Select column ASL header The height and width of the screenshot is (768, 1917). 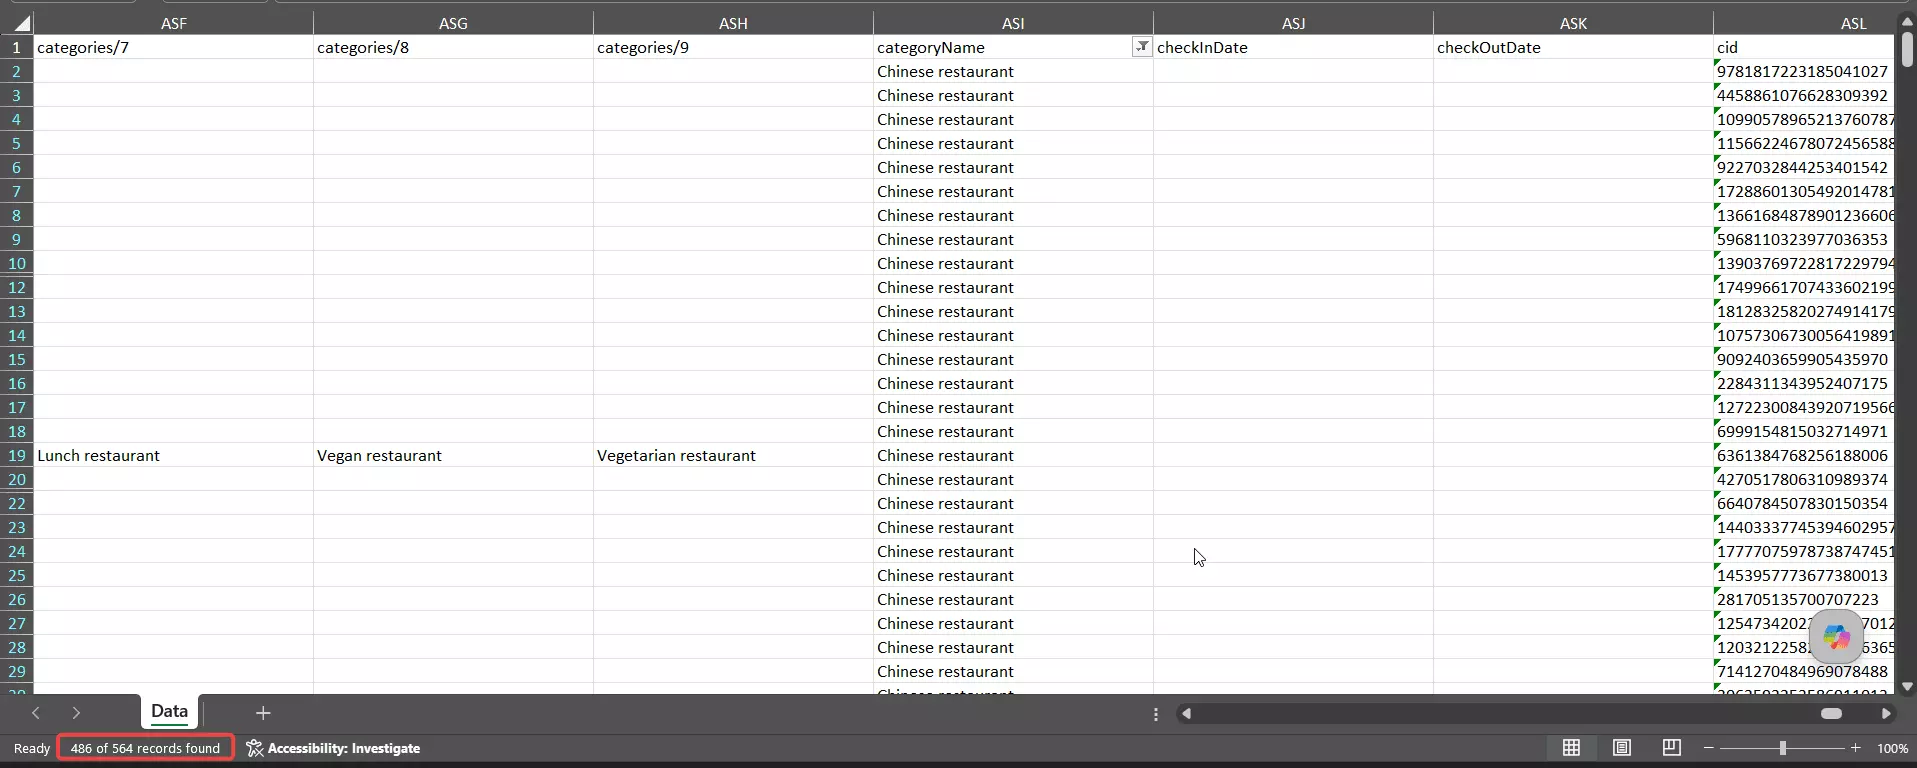1803,23
